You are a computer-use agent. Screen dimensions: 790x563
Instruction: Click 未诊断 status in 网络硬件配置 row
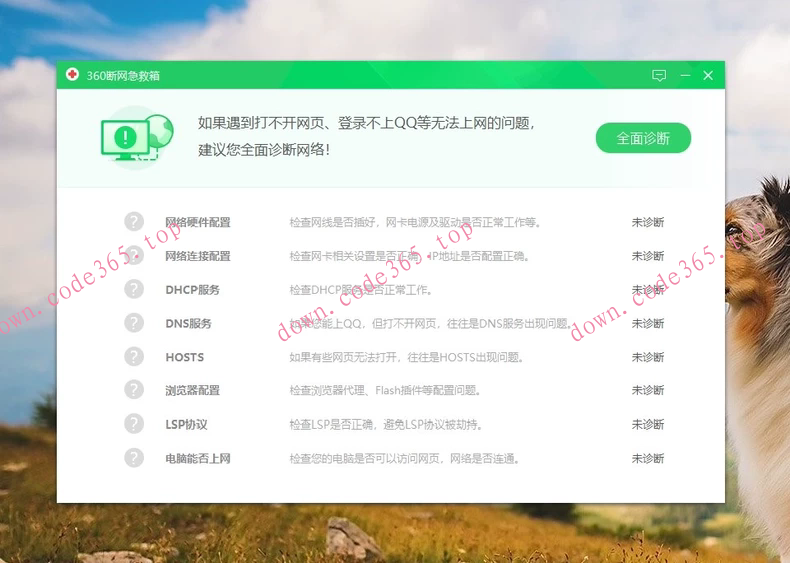coord(648,222)
